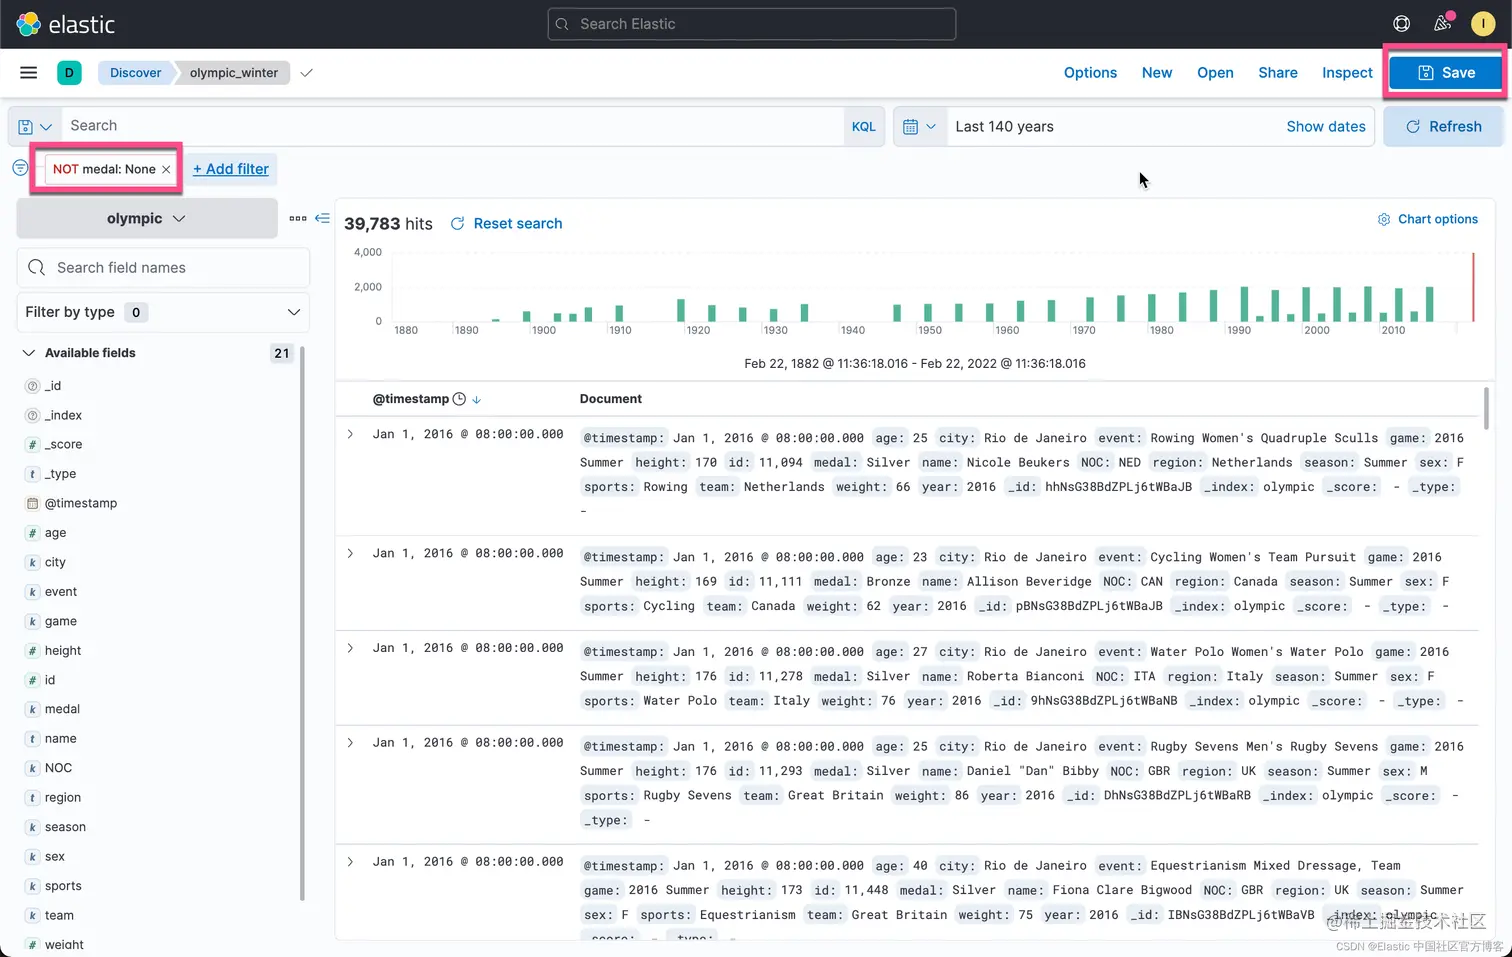1512x957 pixels.
Task: Expand the Cycling Women's Team Pursuit document
Action: pos(350,553)
